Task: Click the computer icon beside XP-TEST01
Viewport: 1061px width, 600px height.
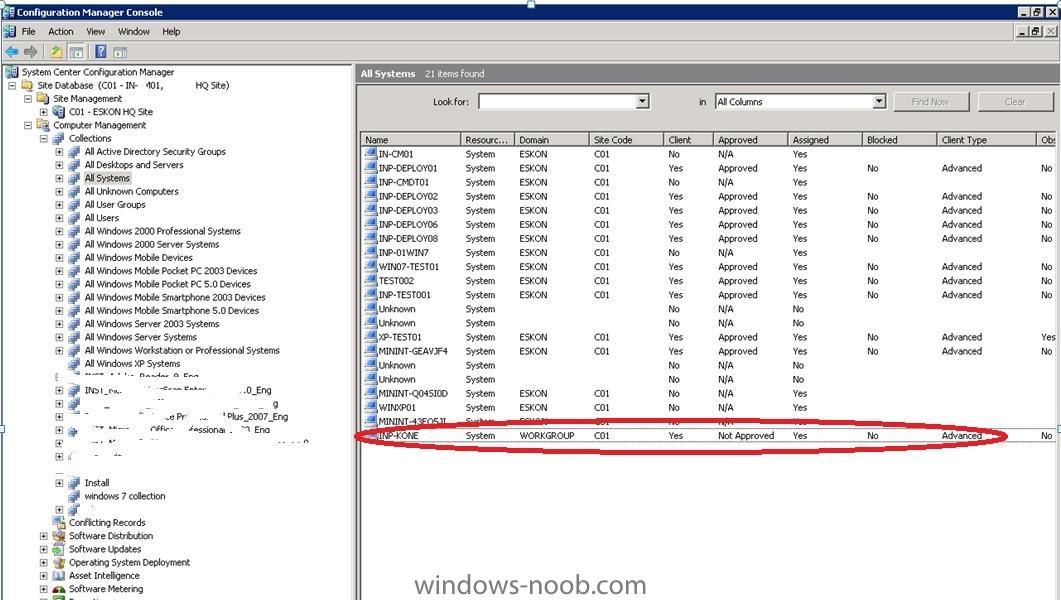Action: click(x=370, y=336)
